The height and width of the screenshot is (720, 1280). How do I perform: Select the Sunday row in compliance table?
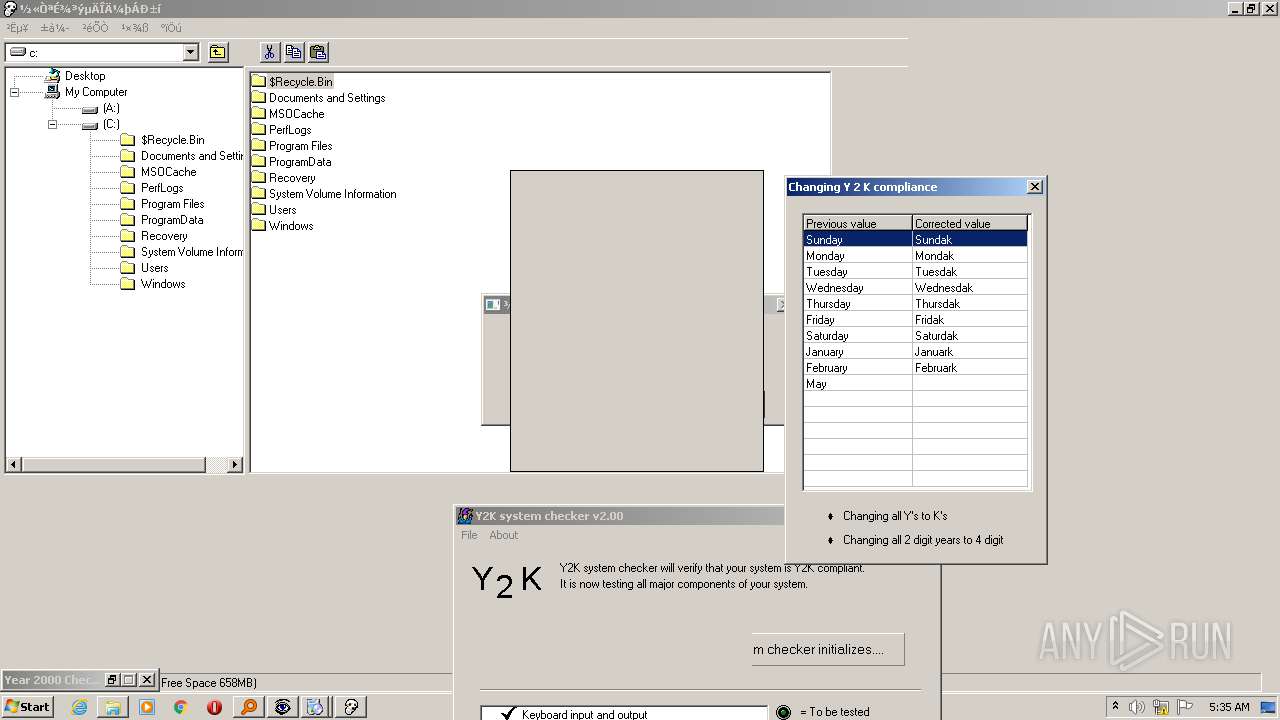[x=915, y=239]
